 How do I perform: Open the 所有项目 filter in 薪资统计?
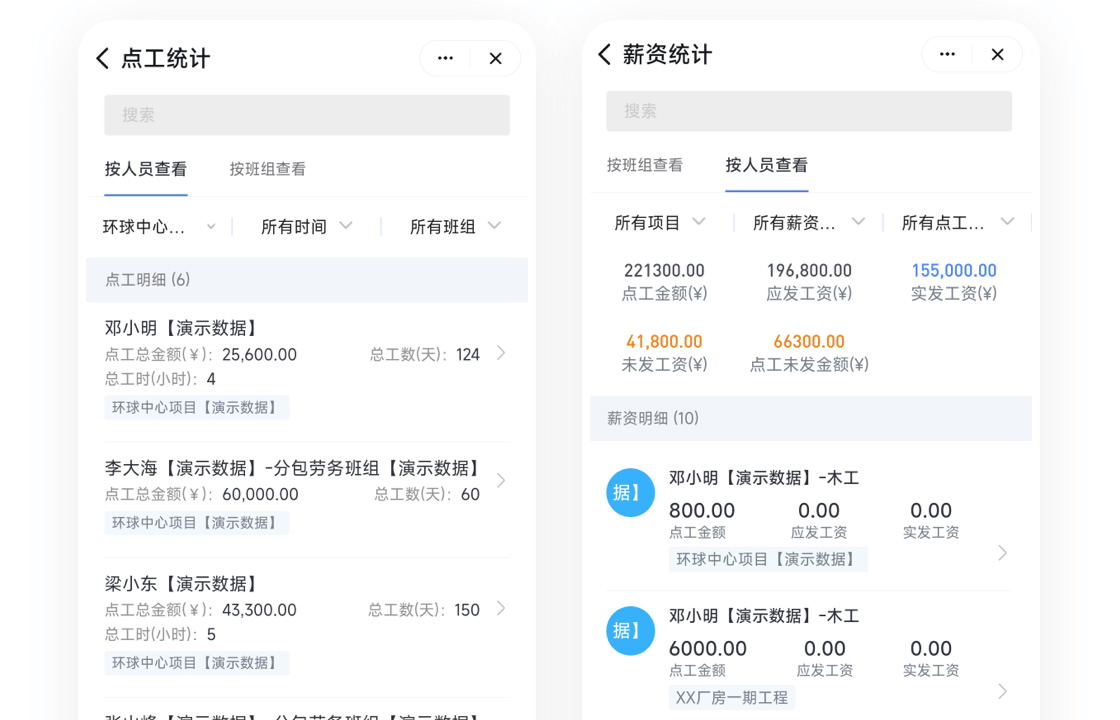[660, 223]
